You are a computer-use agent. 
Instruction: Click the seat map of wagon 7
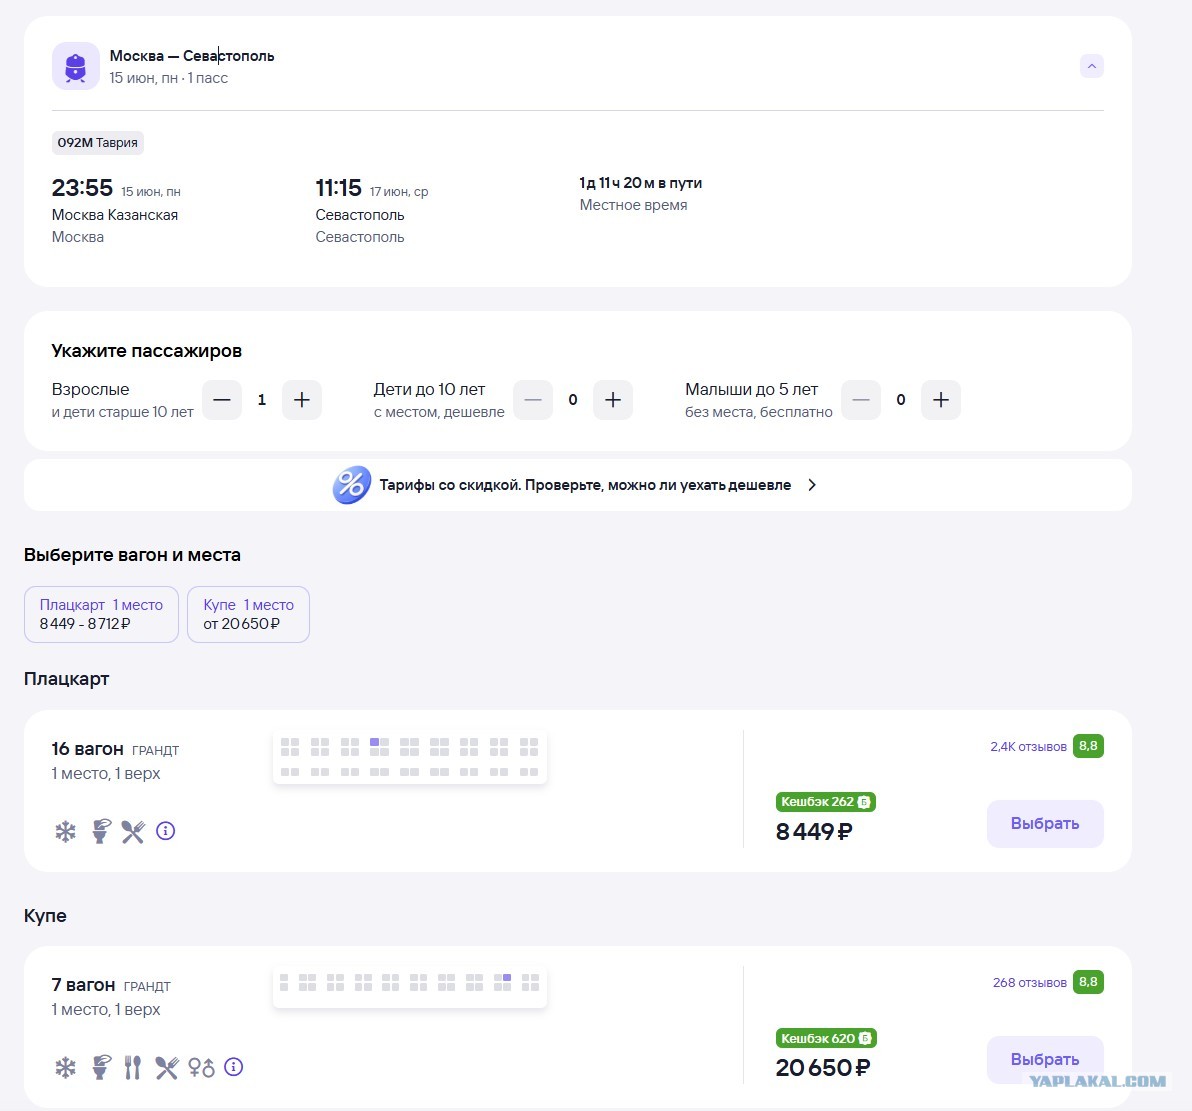pos(410,986)
